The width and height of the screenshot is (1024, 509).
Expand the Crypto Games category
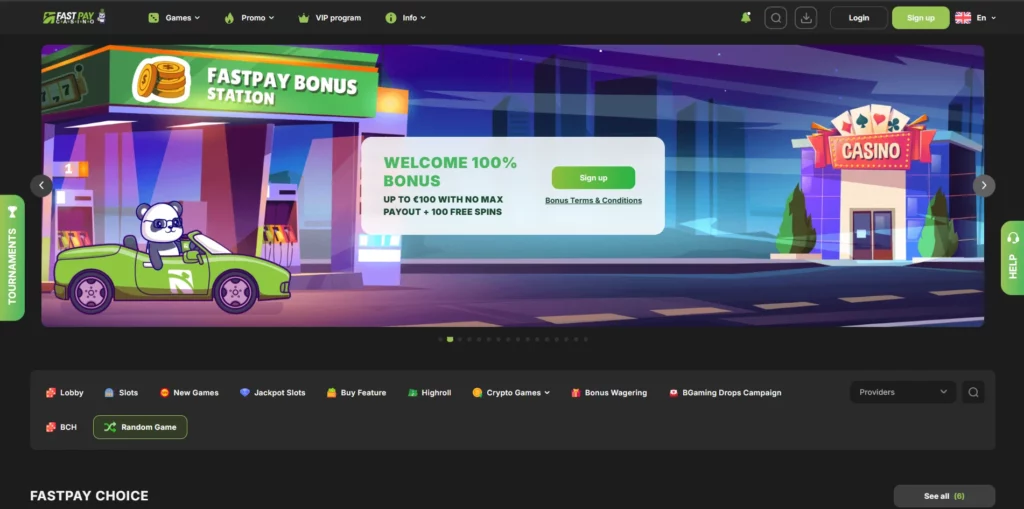pyautogui.click(x=511, y=393)
